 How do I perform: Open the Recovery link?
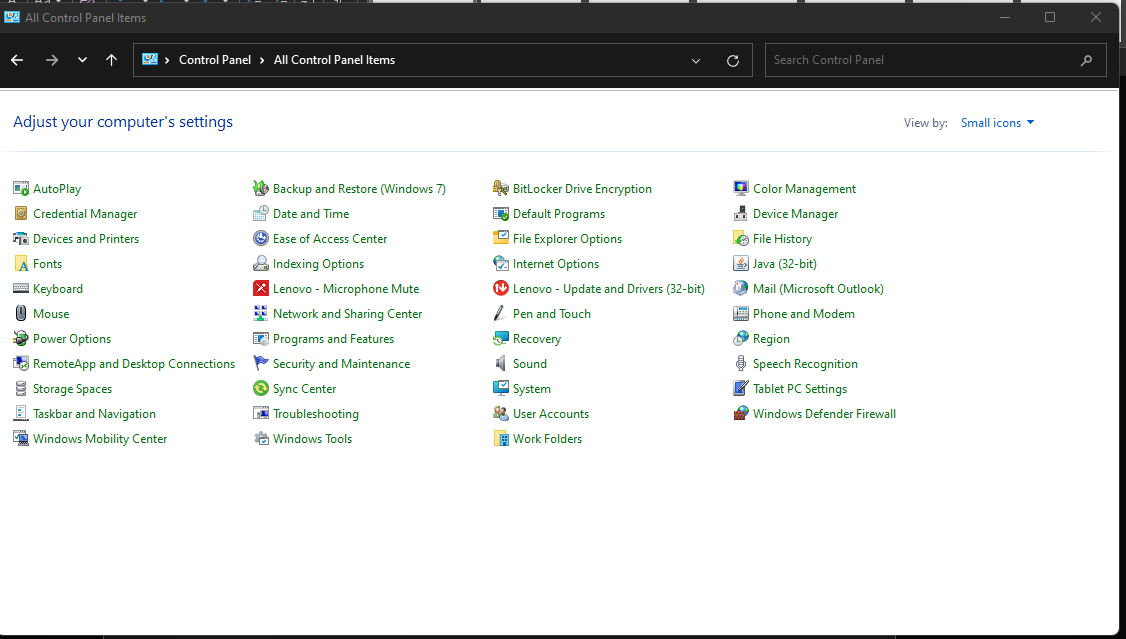click(x=536, y=339)
